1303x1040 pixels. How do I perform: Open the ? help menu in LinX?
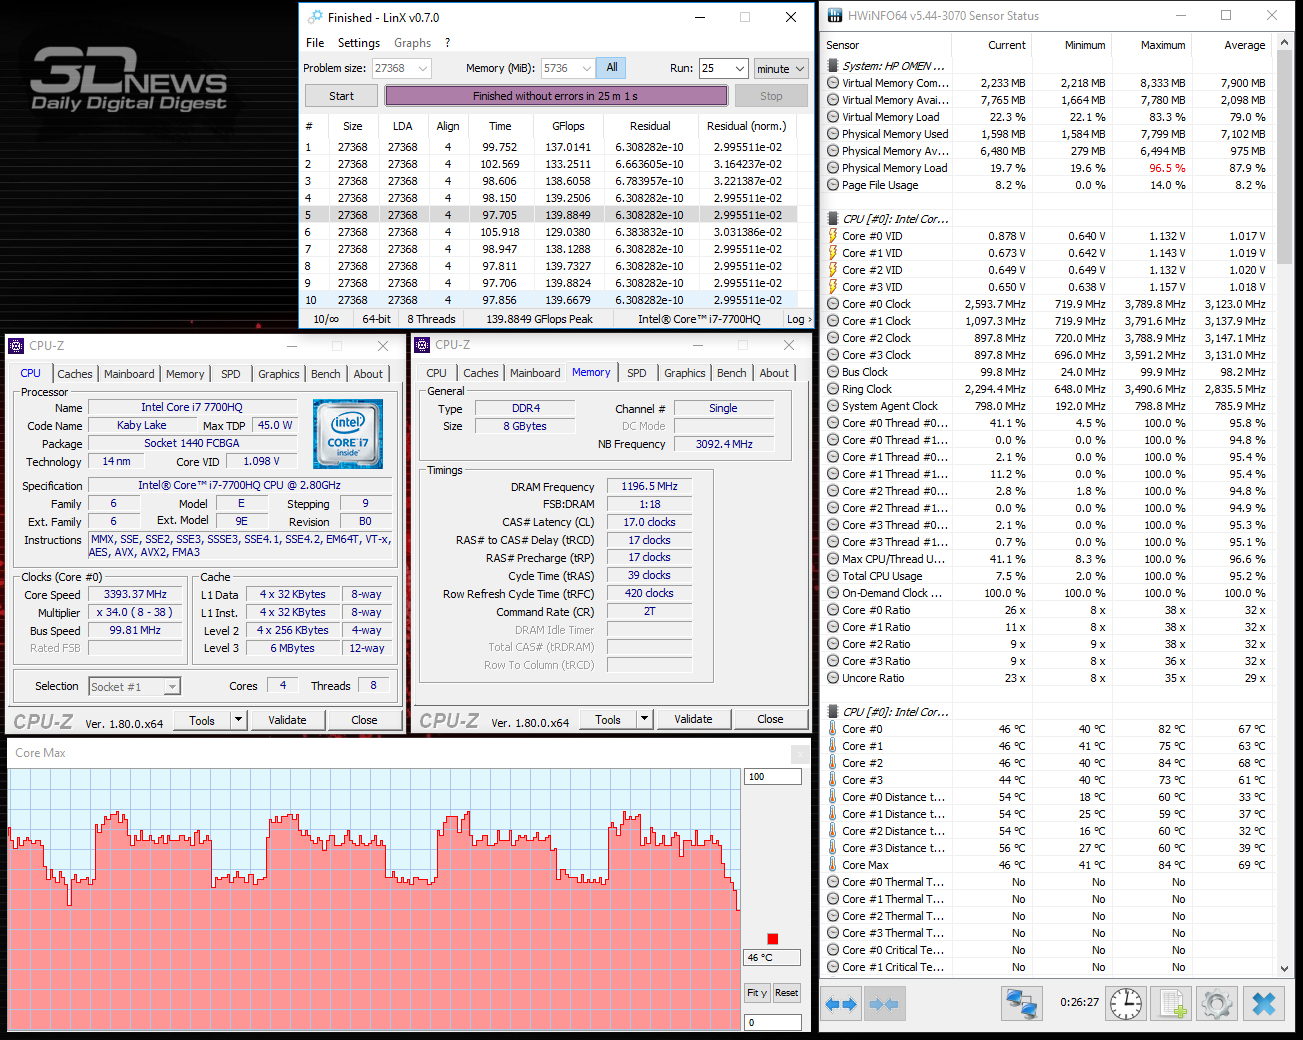coord(447,43)
